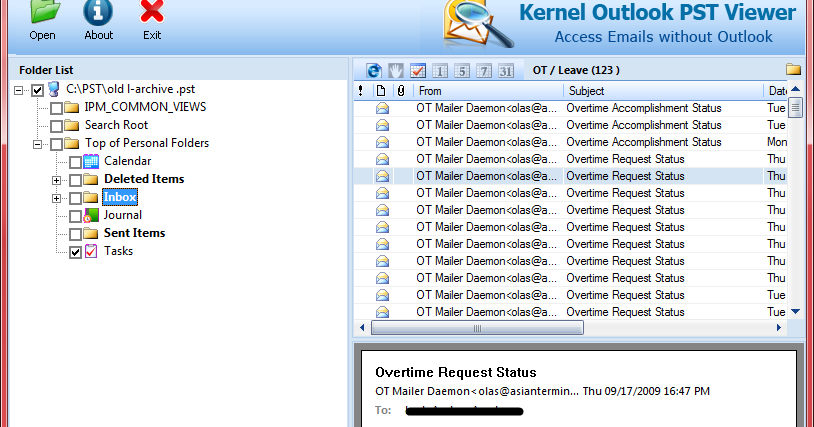Viewport: 814px width, 427px height.
Task: Sort by importance exclamation column
Action: [361, 91]
